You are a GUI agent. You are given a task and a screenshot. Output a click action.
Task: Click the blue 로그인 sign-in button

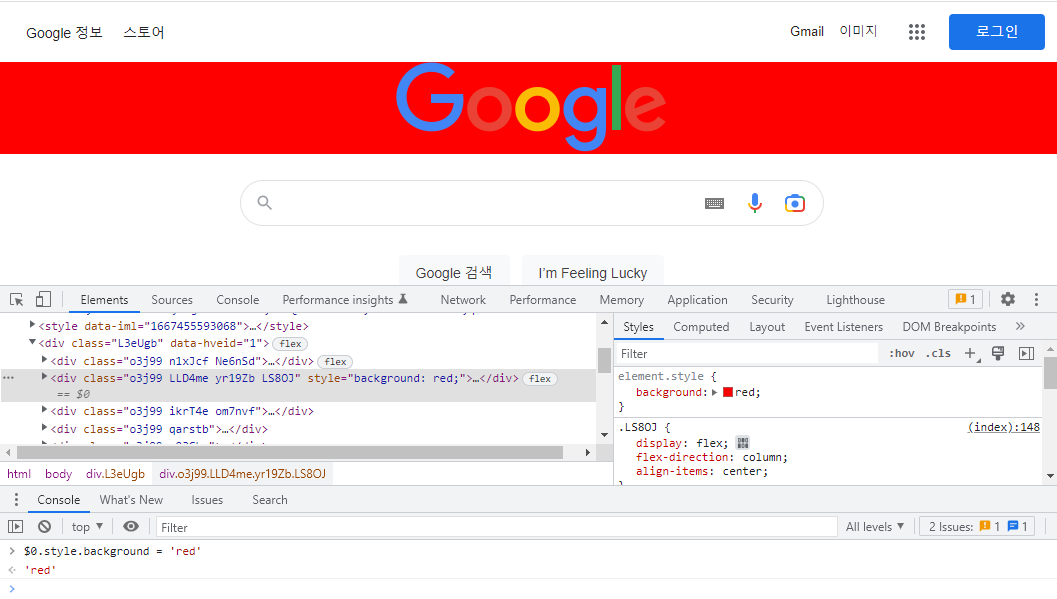(x=996, y=32)
